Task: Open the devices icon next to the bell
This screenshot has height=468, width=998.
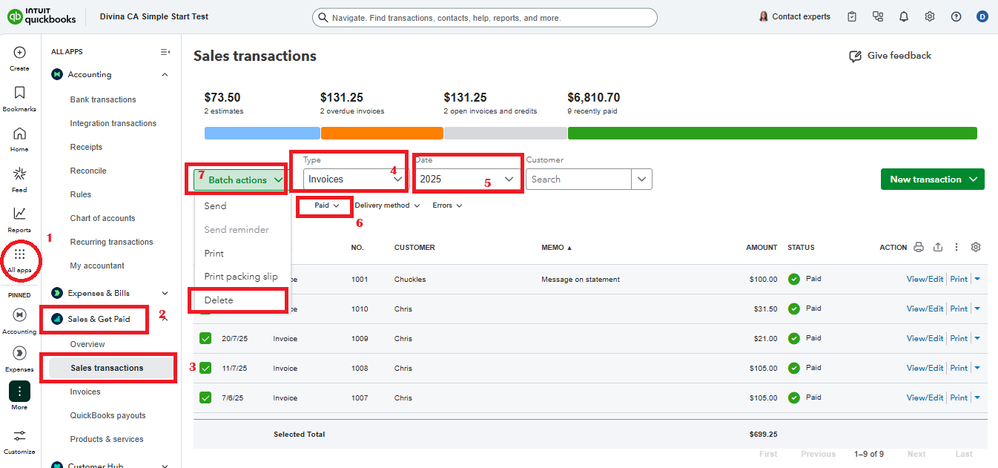Action: (878, 17)
